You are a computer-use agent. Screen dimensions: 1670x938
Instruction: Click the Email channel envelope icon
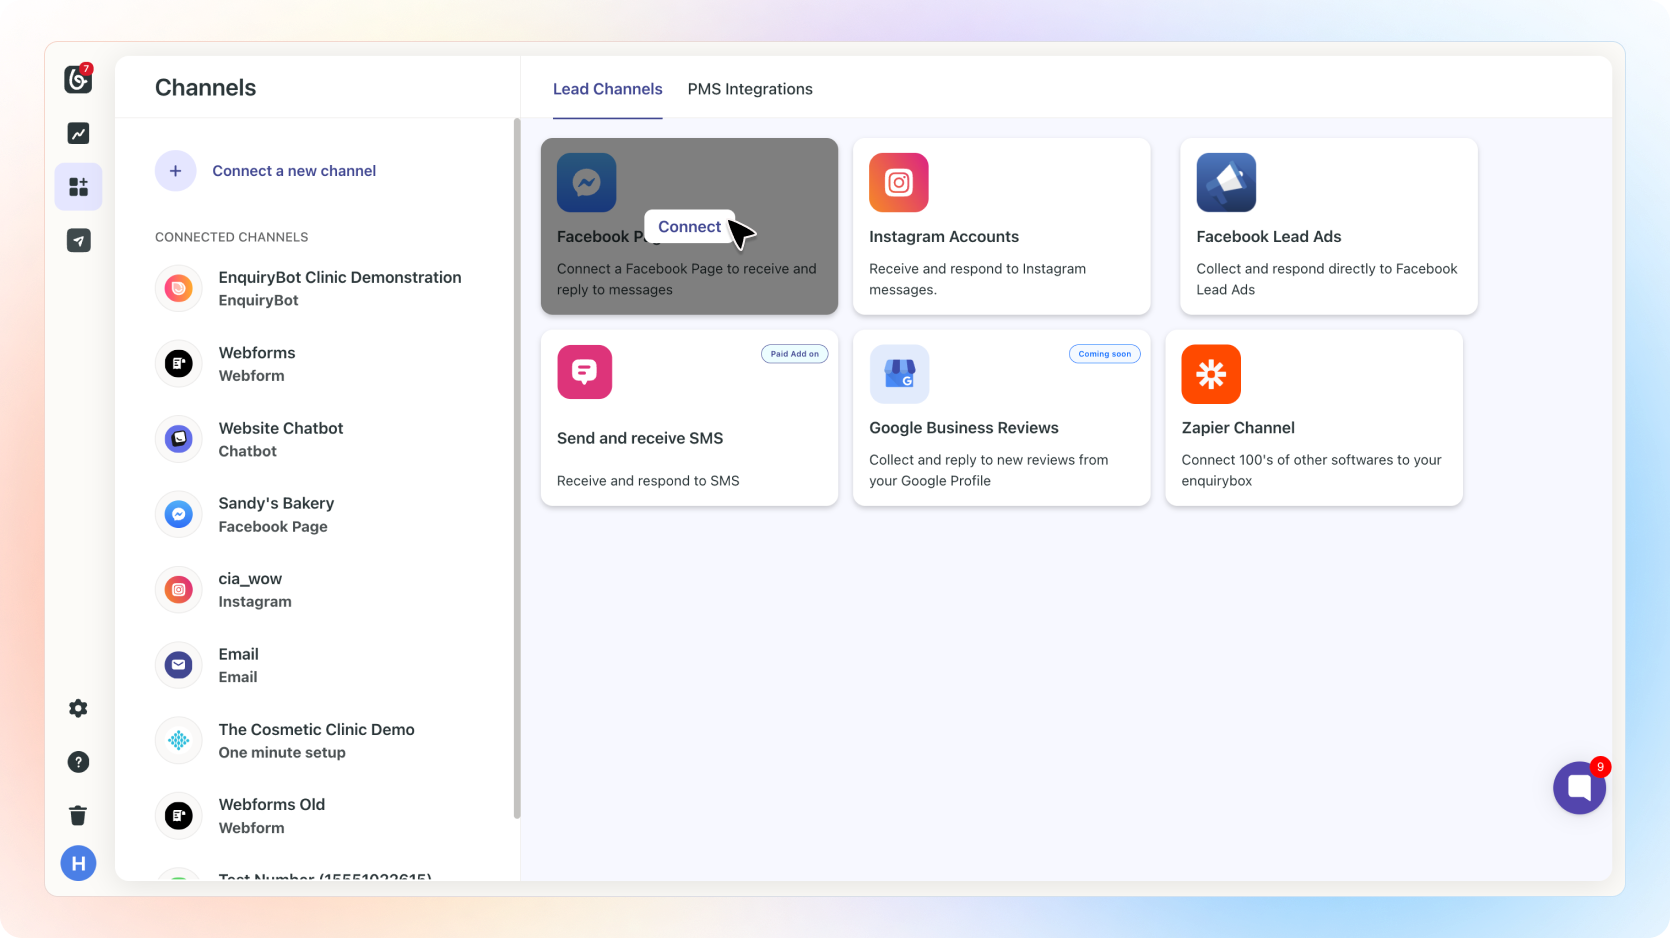179,665
